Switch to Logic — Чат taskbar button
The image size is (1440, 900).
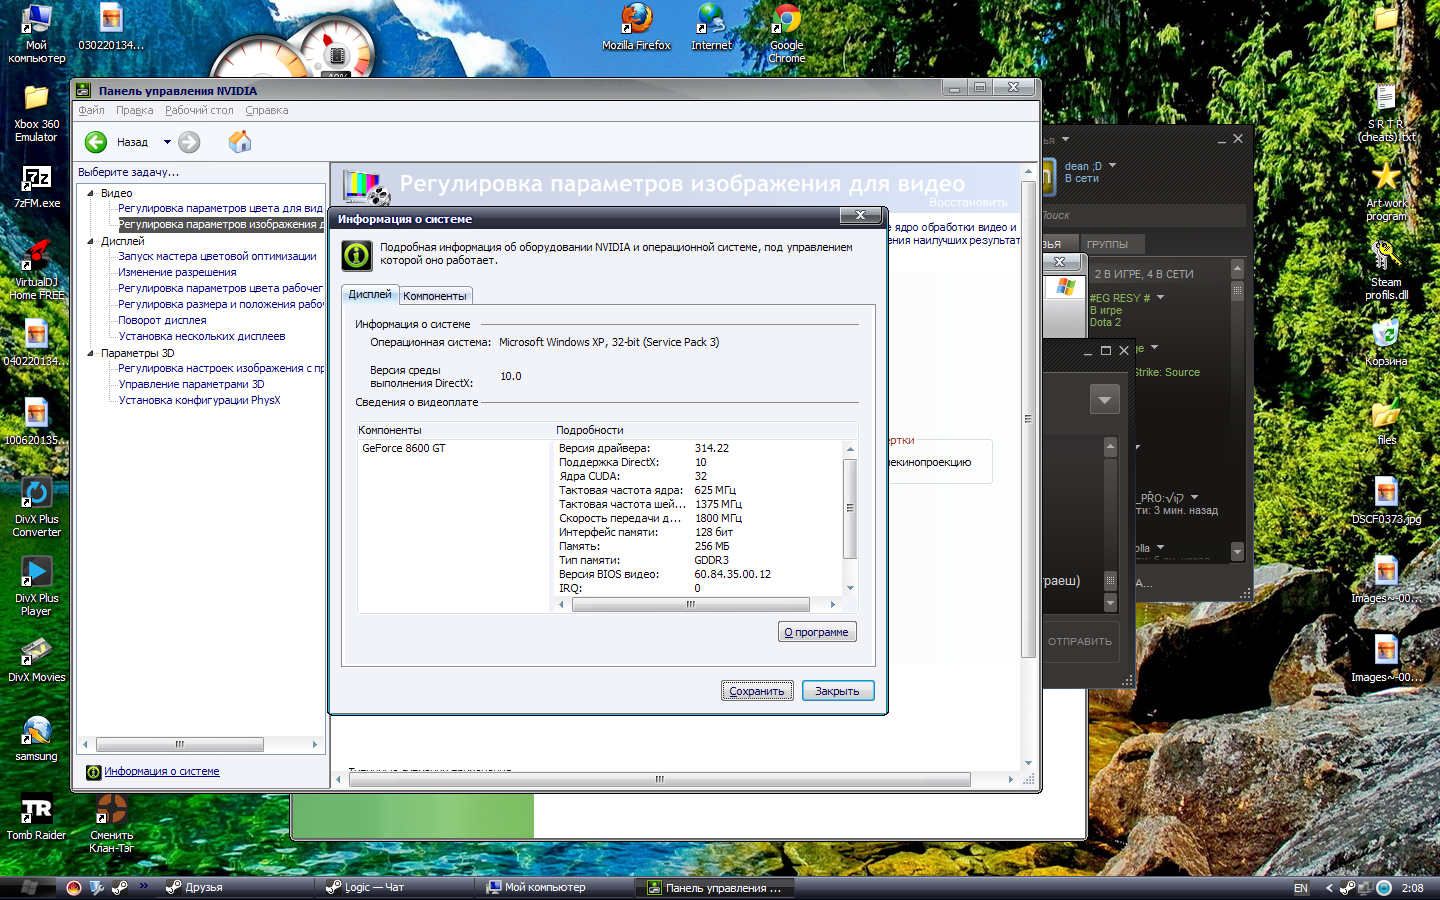coord(395,887)
